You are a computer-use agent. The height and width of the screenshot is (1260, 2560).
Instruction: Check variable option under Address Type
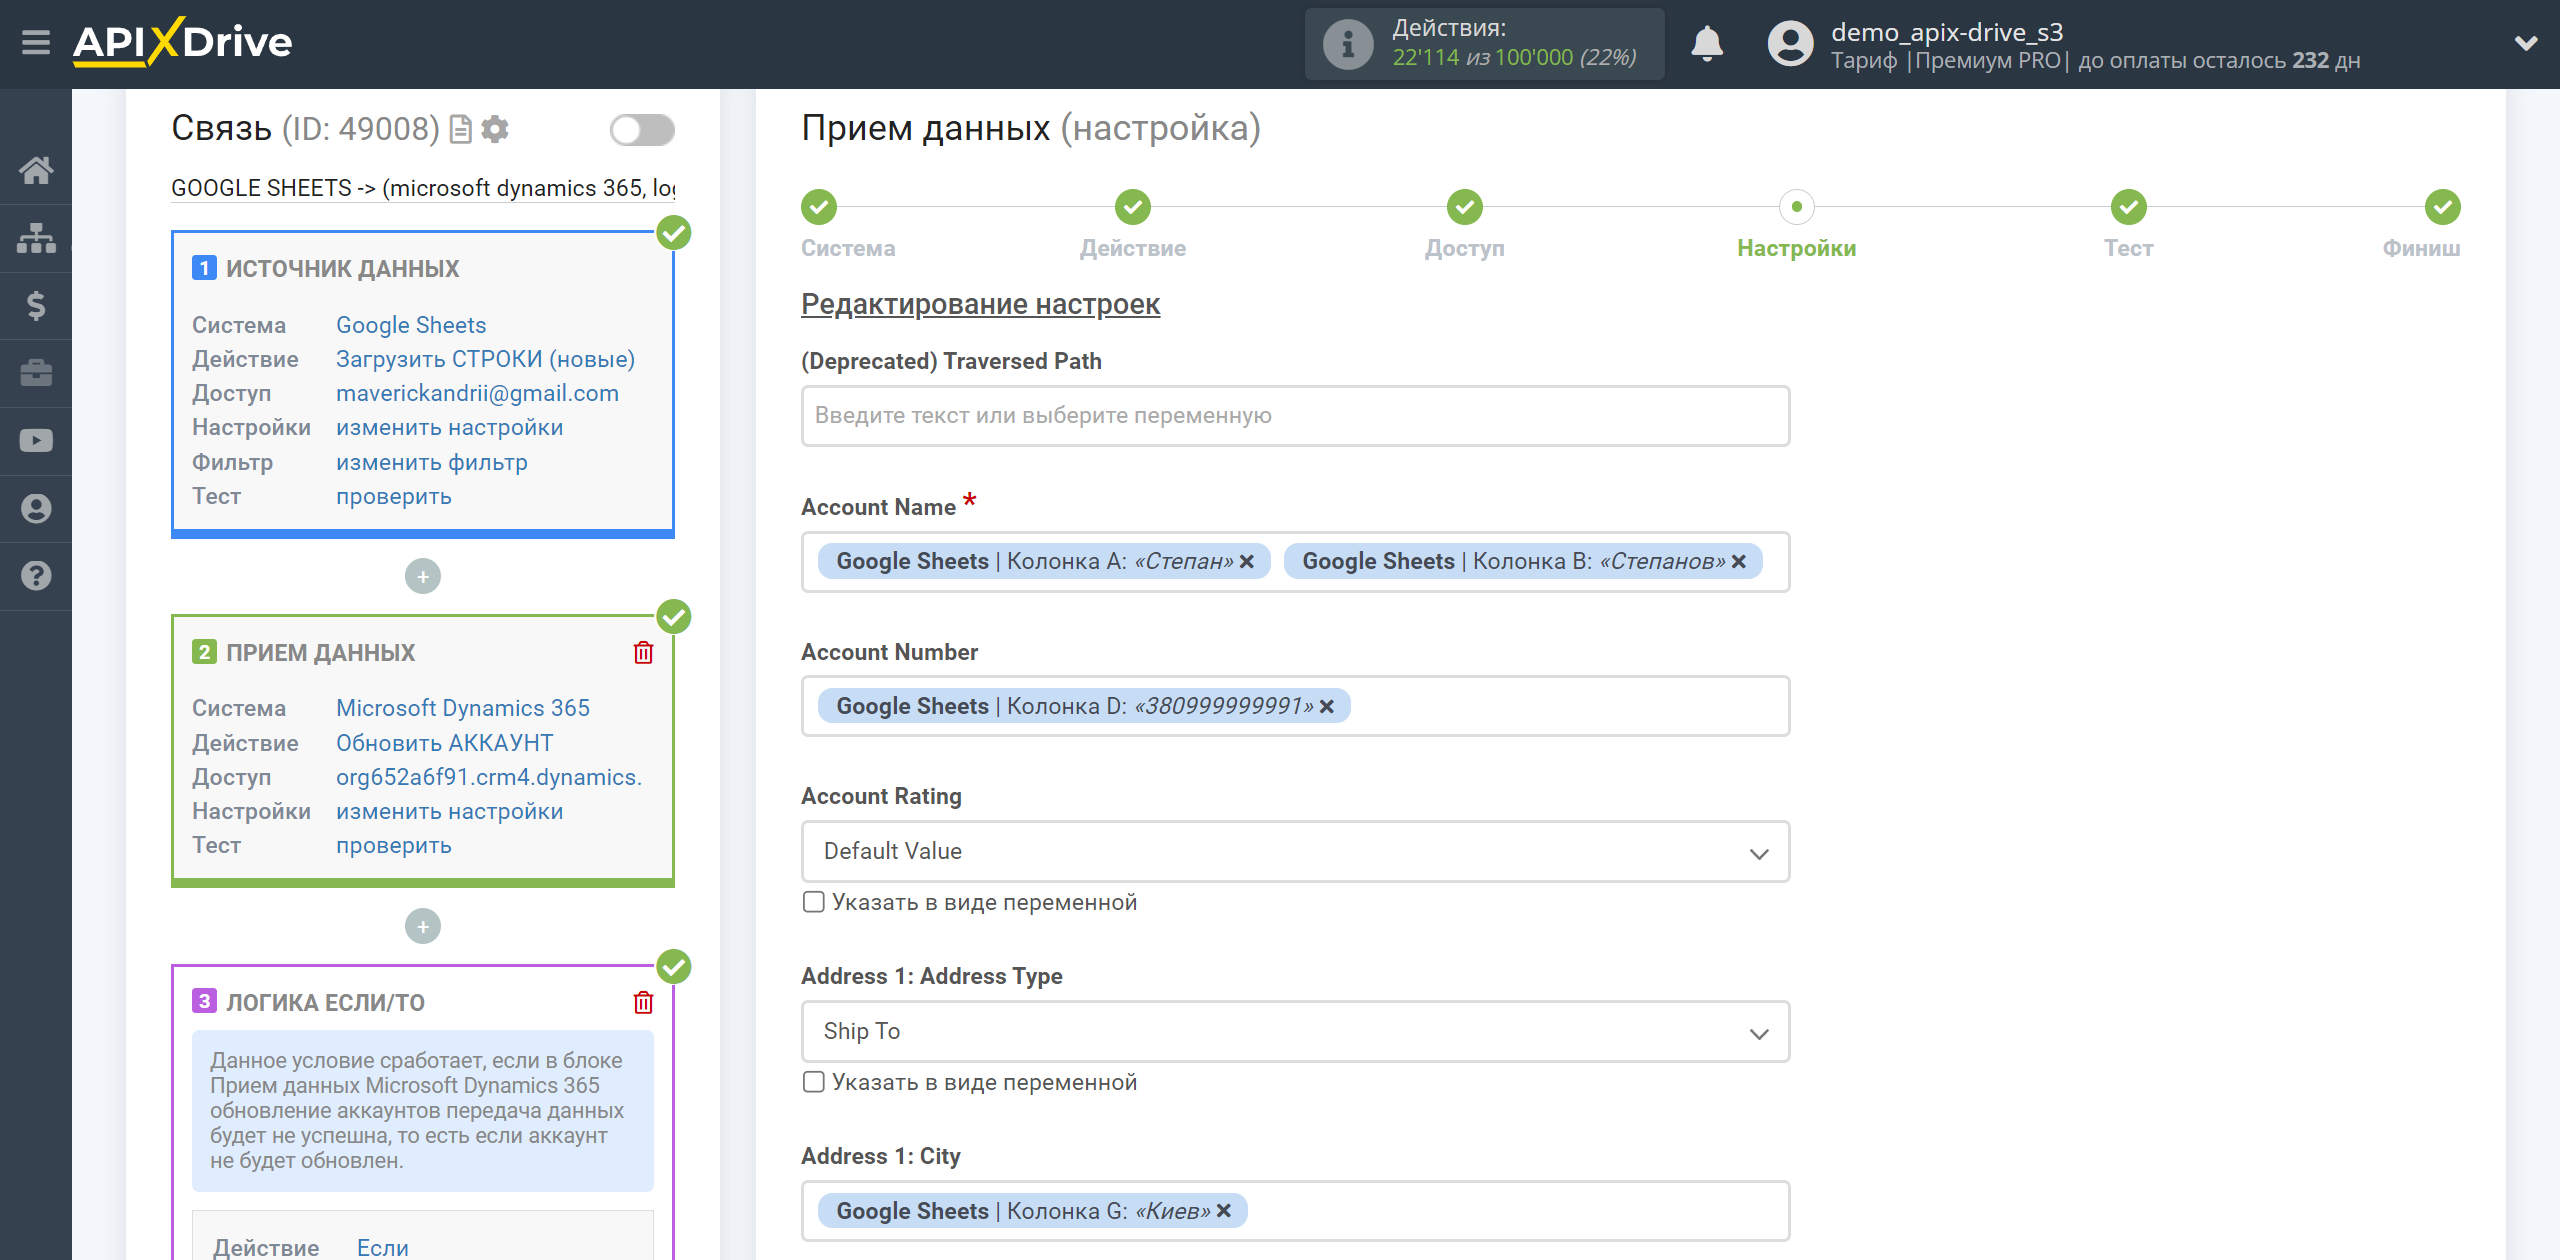click(814, 1082)
